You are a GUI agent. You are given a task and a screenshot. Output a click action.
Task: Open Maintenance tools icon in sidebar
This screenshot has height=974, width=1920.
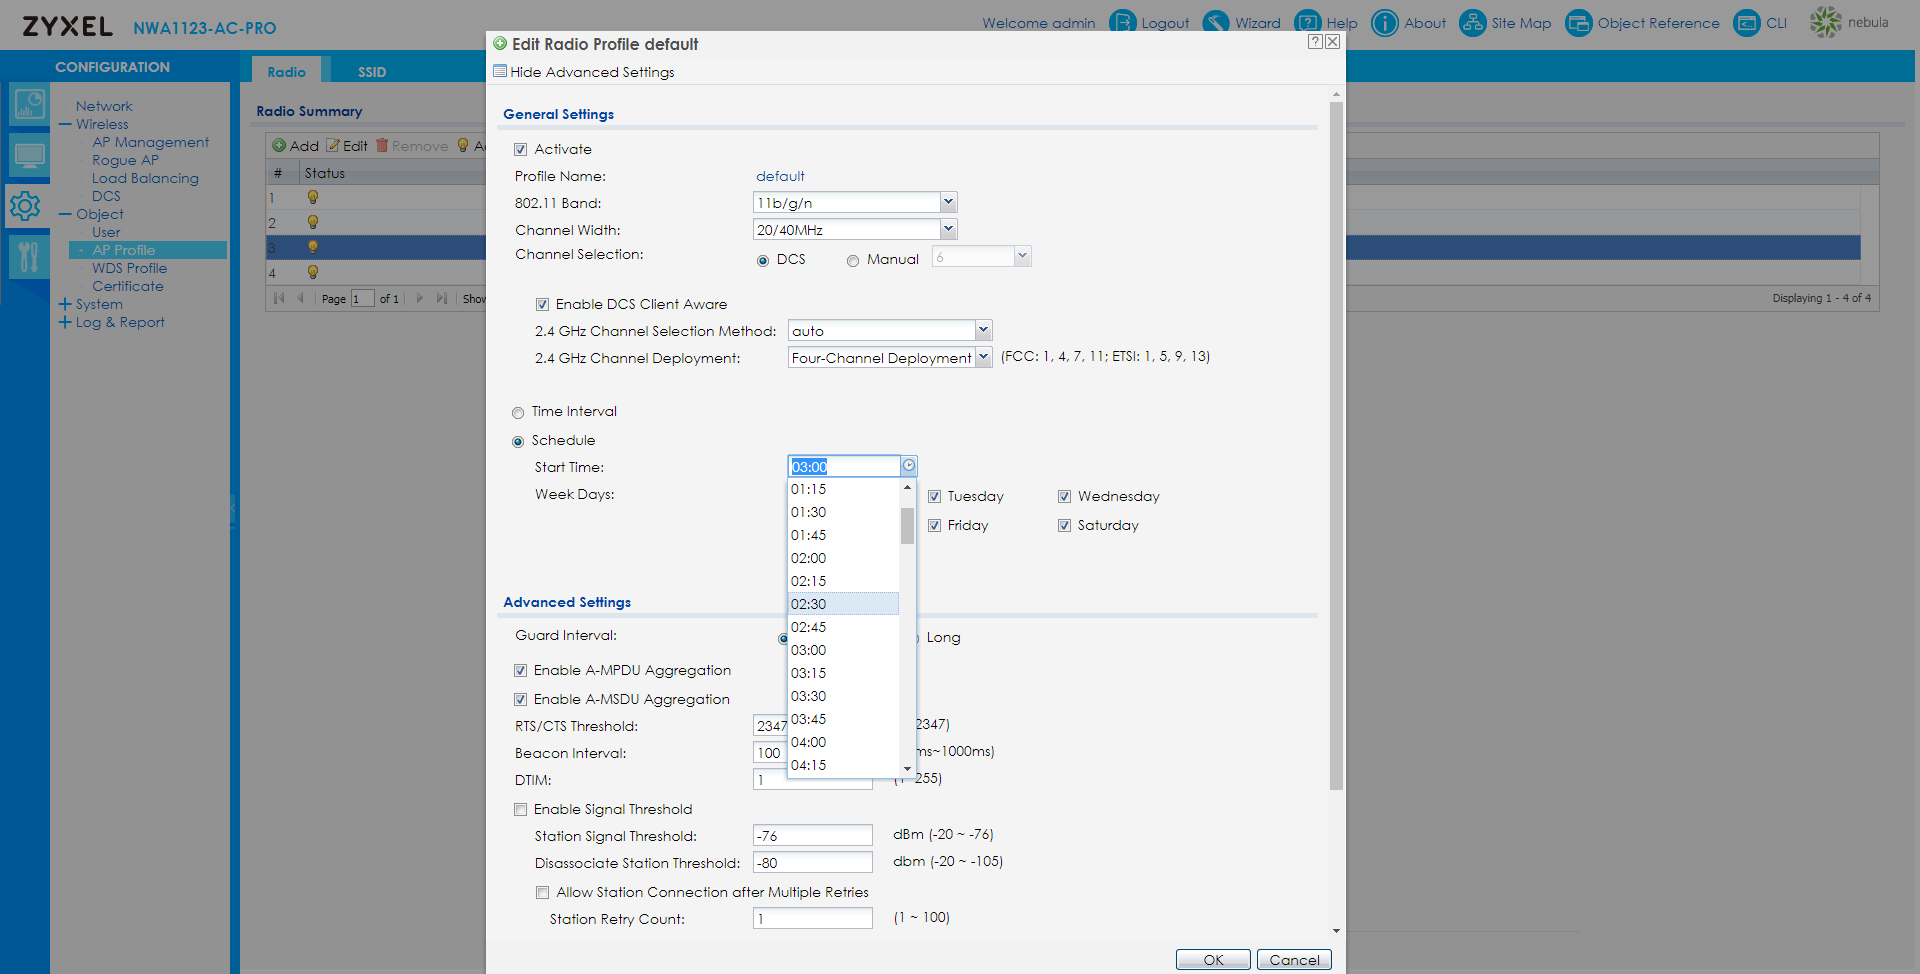coord(29,257)
